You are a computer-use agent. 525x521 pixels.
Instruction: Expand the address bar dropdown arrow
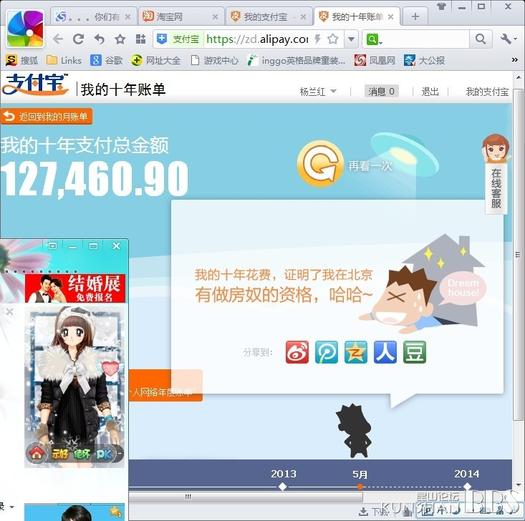pos(351,39)
